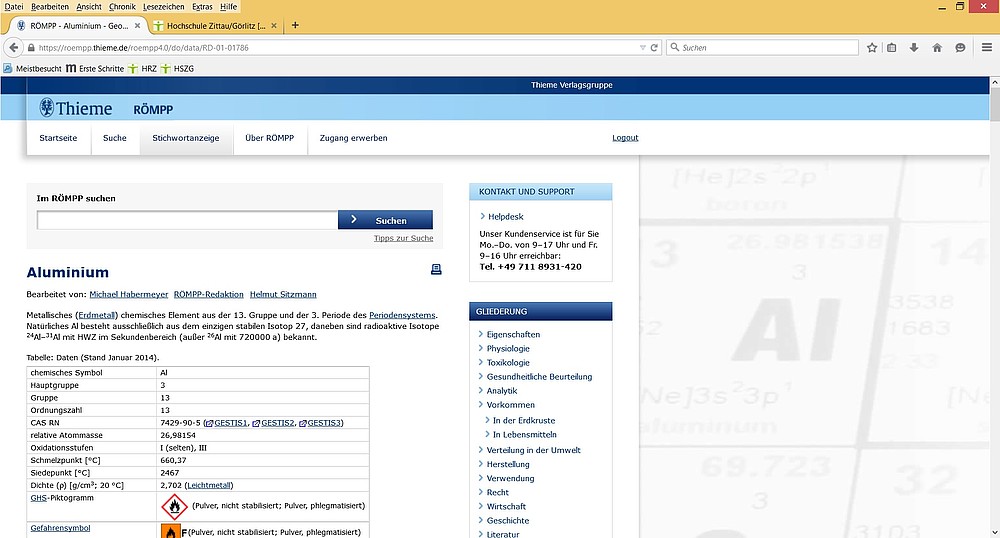This screenshot has height=538, width=1000.
Task: Open the Firefox downloads arrow icon
Action: pyautogui.click(x=914, y=47)
